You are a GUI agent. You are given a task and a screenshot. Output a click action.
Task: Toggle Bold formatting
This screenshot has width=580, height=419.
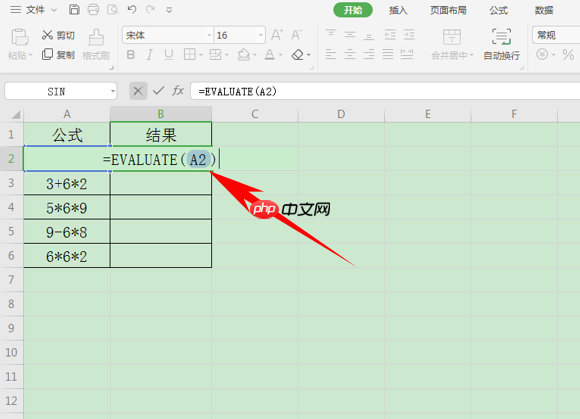click(131, 55)
